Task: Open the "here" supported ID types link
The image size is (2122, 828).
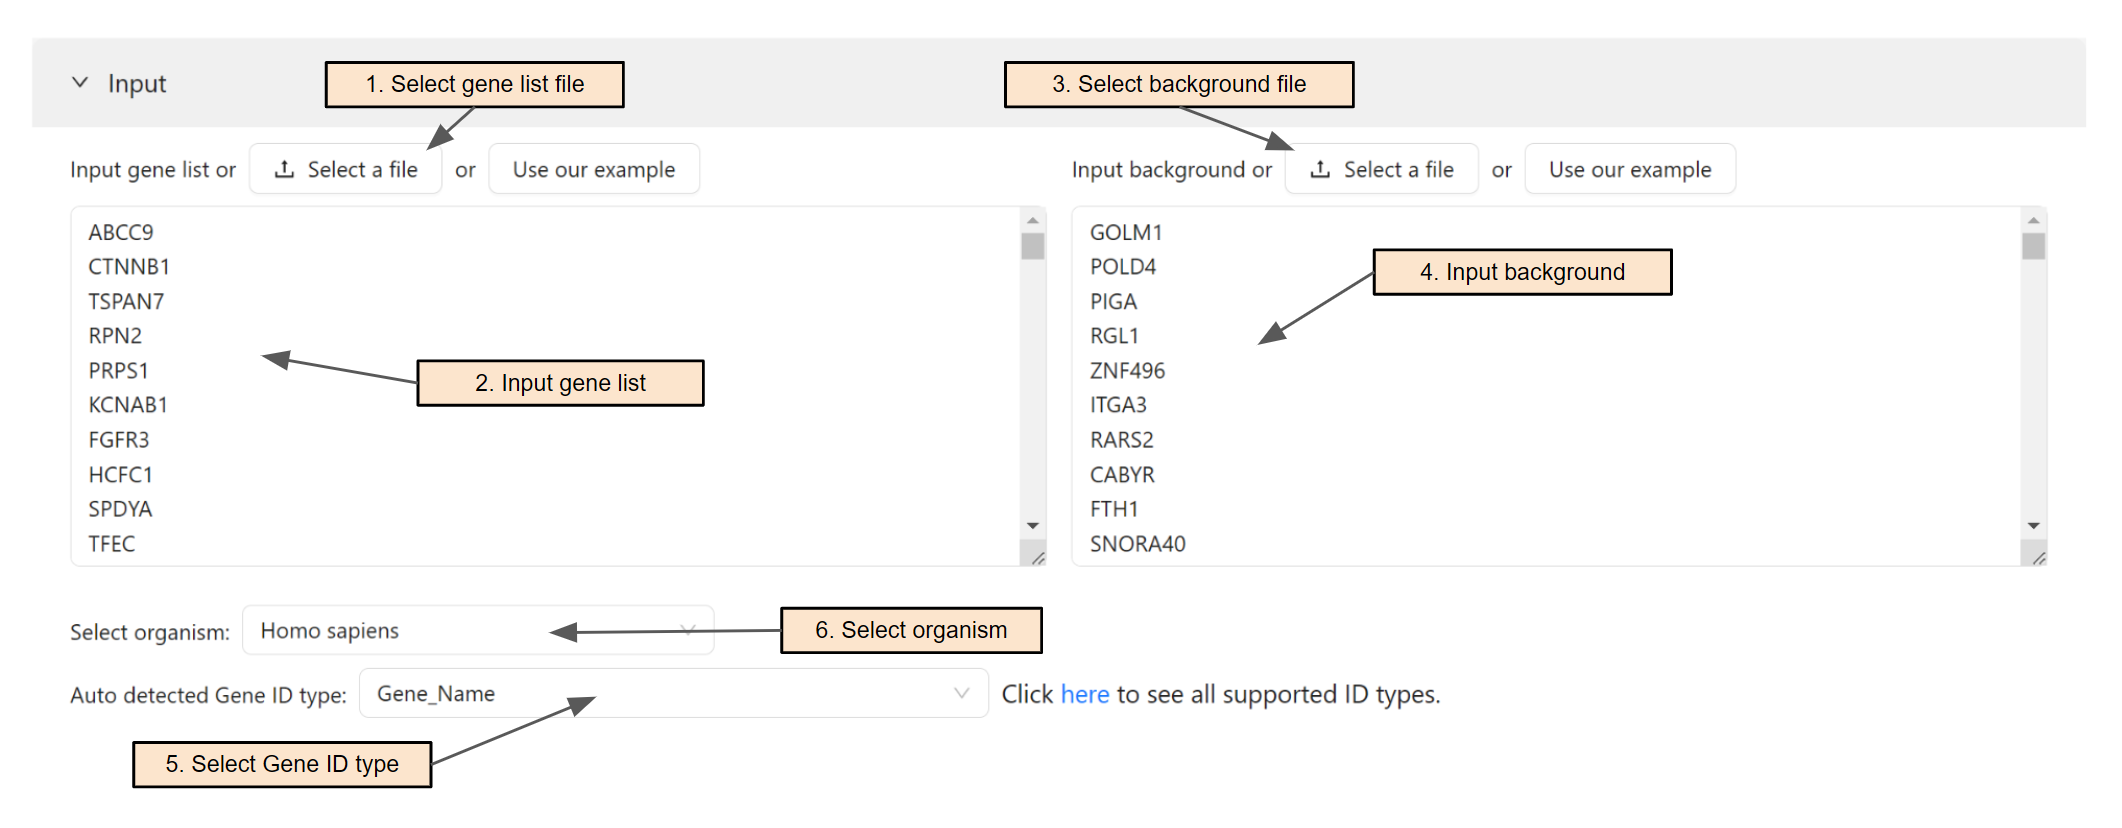Action: point(1084,695)
